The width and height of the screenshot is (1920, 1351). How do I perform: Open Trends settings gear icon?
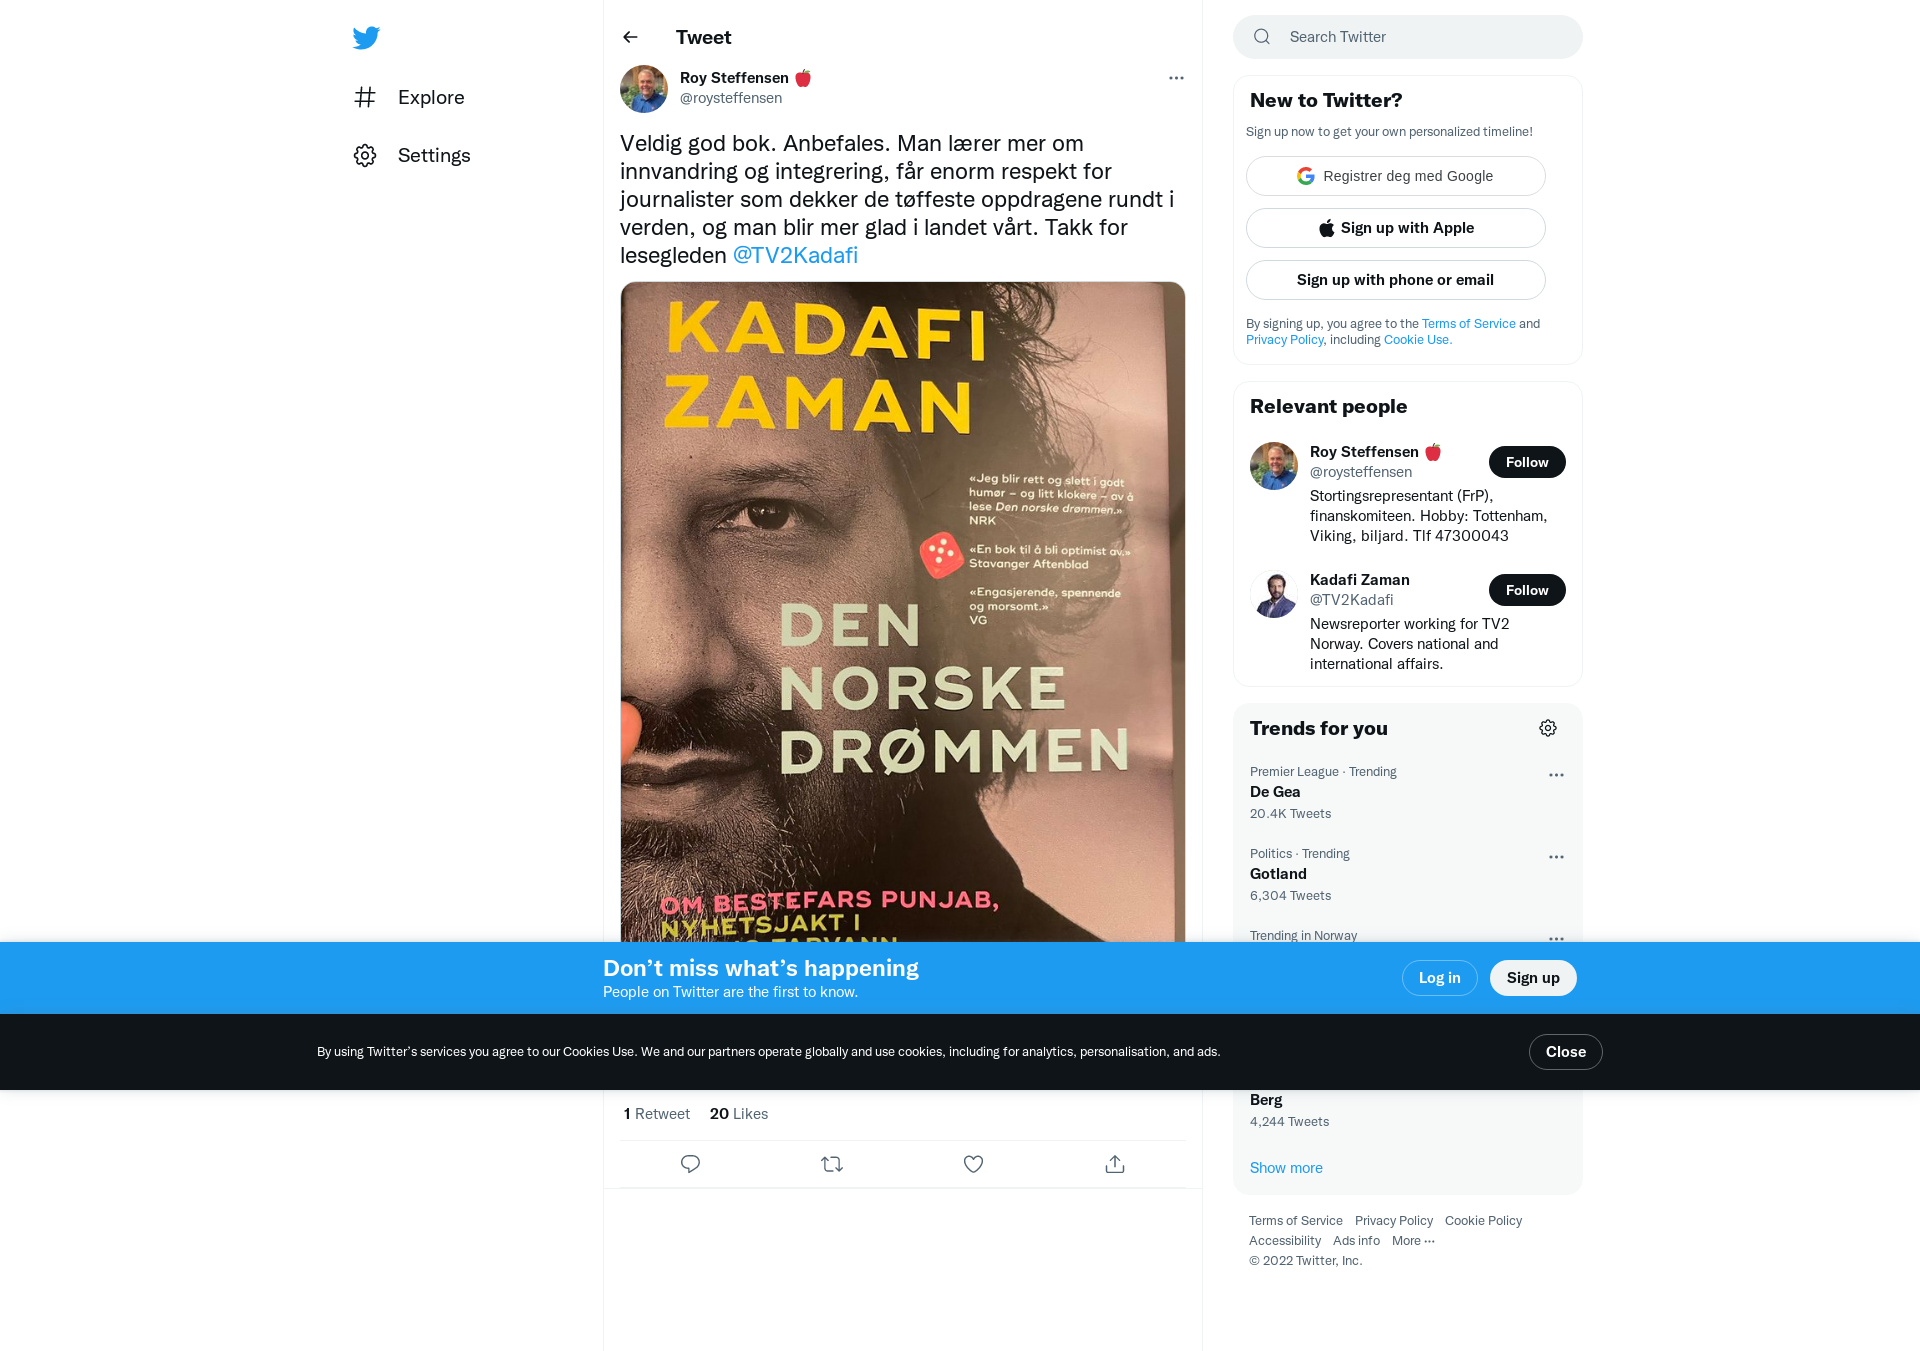pyautogui.click(x=1548, y=728)
